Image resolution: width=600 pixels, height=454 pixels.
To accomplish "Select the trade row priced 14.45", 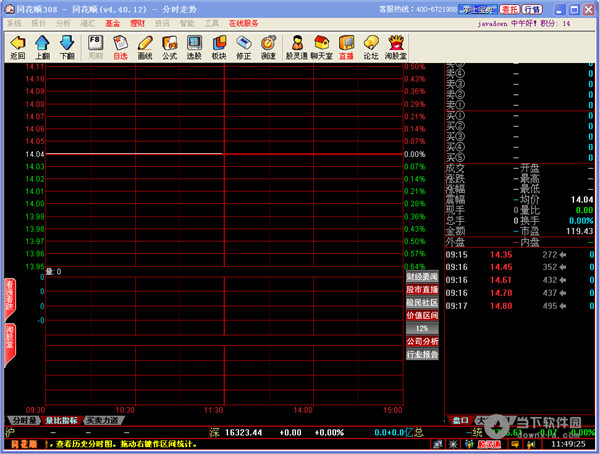I will point(519,268).
